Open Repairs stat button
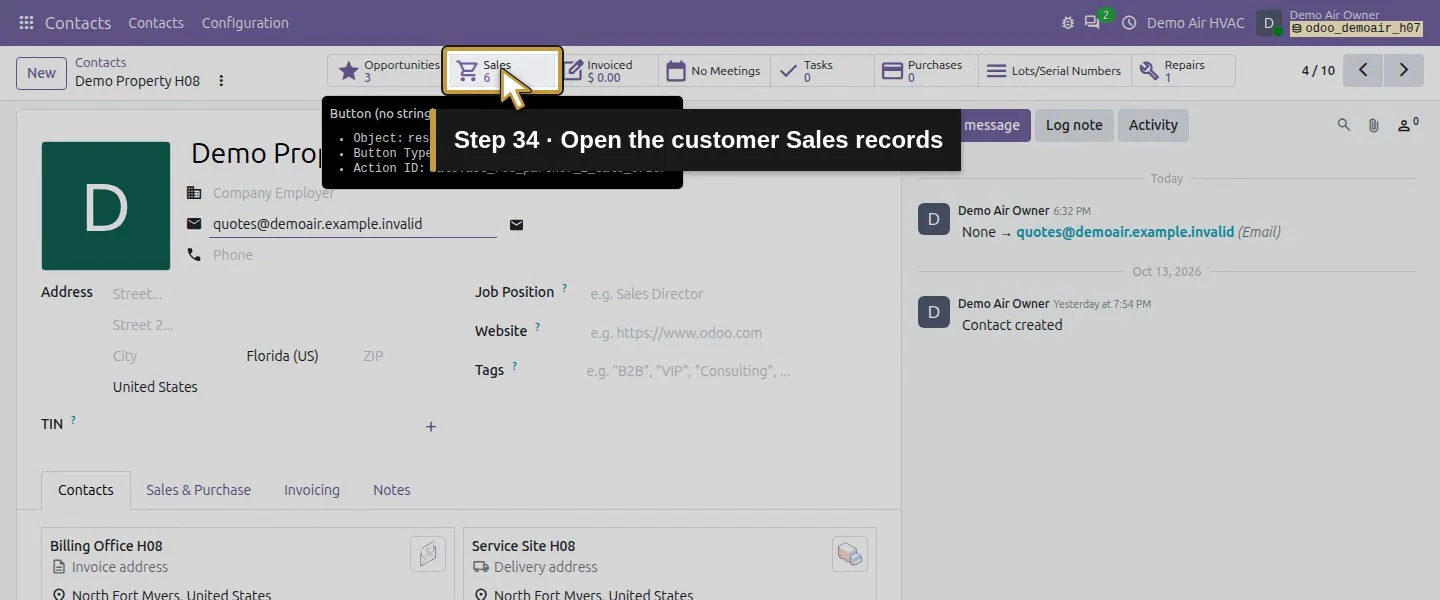The height and width of the screenshot is (600, 1440). click(1183, 71)
